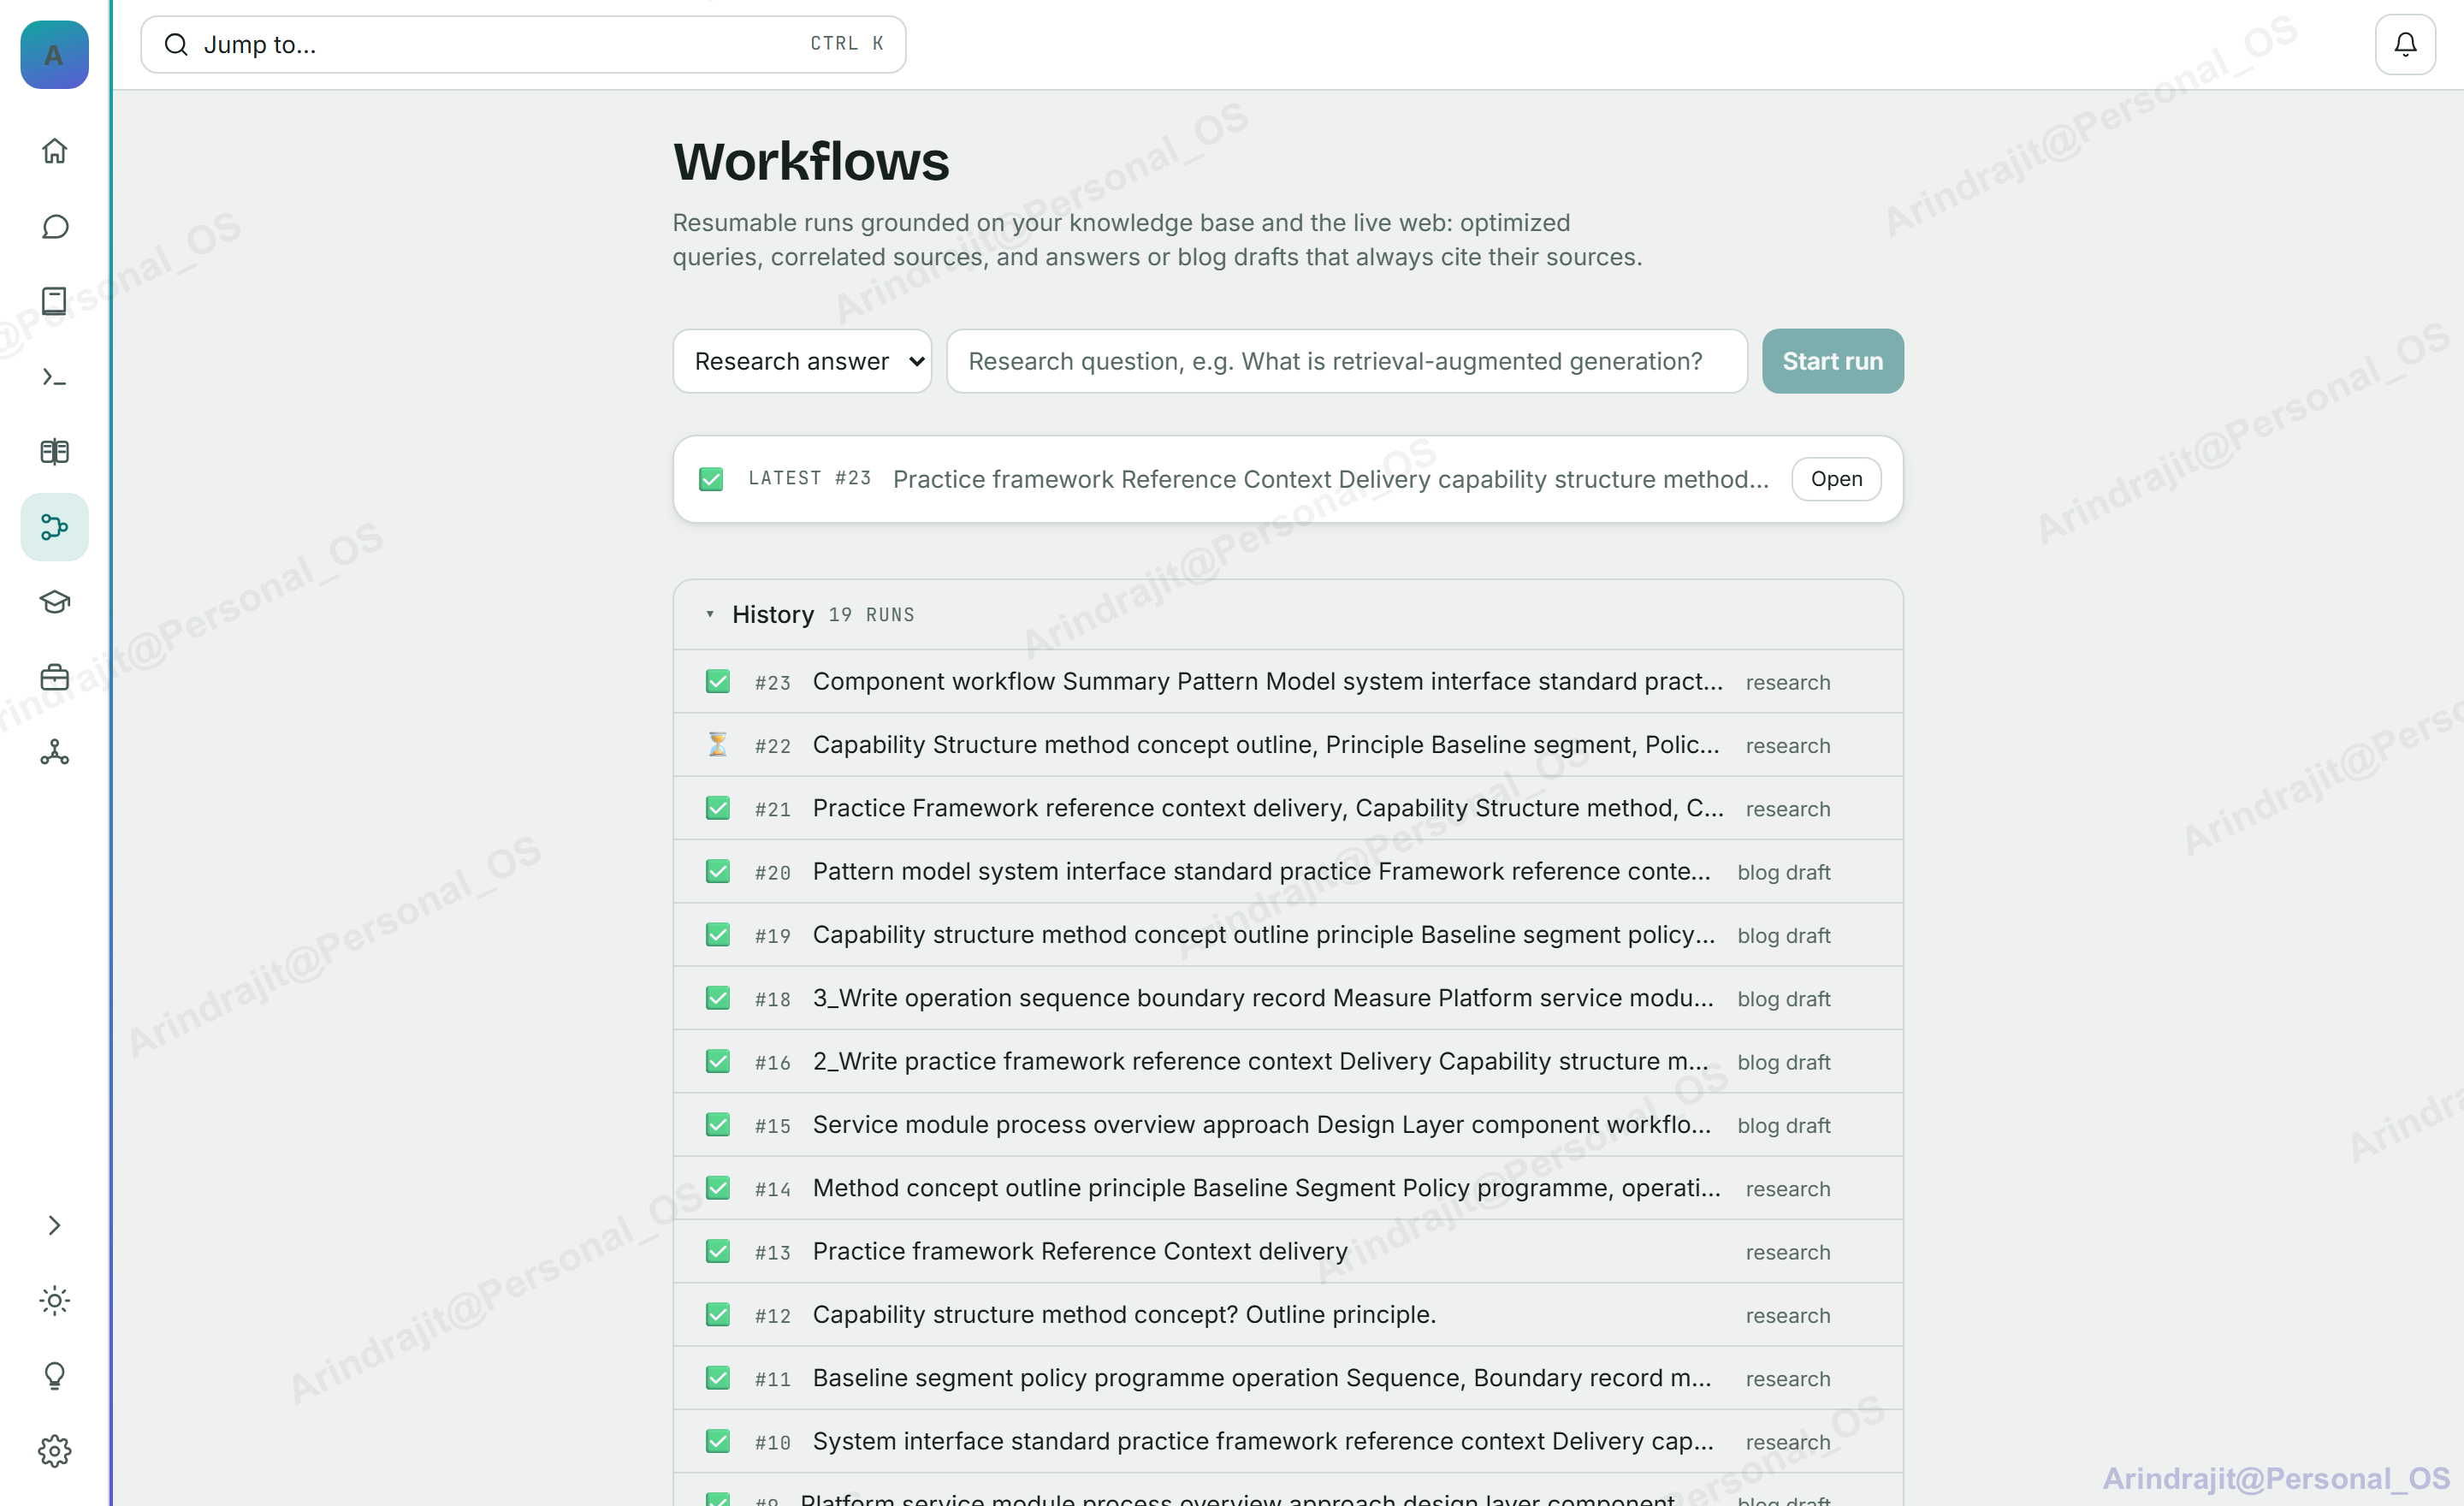Click the "research" tag on run #13
2464x1506 pixels.
pyautogui.click(x=1787, y=1252)
